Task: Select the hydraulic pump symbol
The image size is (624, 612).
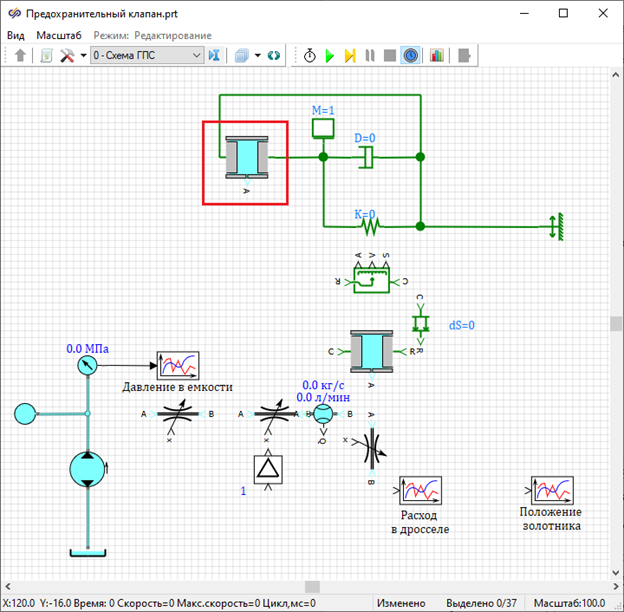Action: (88, 470)
